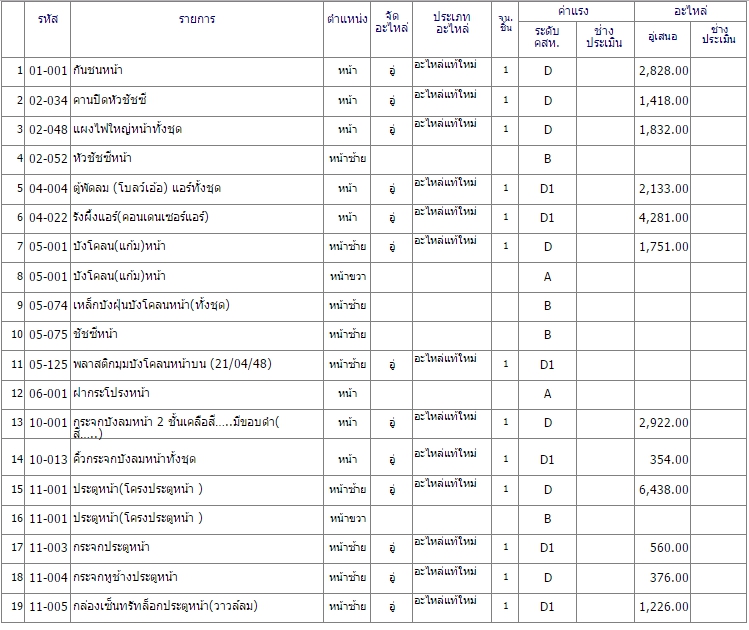Click labor level A in row 12
Image resolution: width=749 pixels, height=630 pixels.
pos(547,394)
